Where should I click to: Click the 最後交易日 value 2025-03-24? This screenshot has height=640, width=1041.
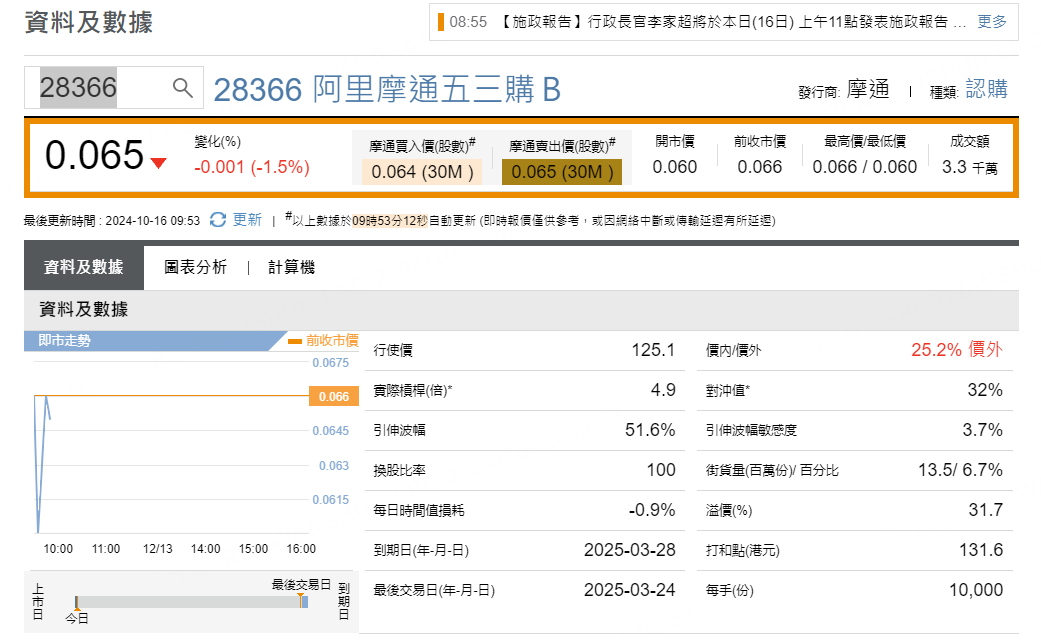[x=629, y=590]
